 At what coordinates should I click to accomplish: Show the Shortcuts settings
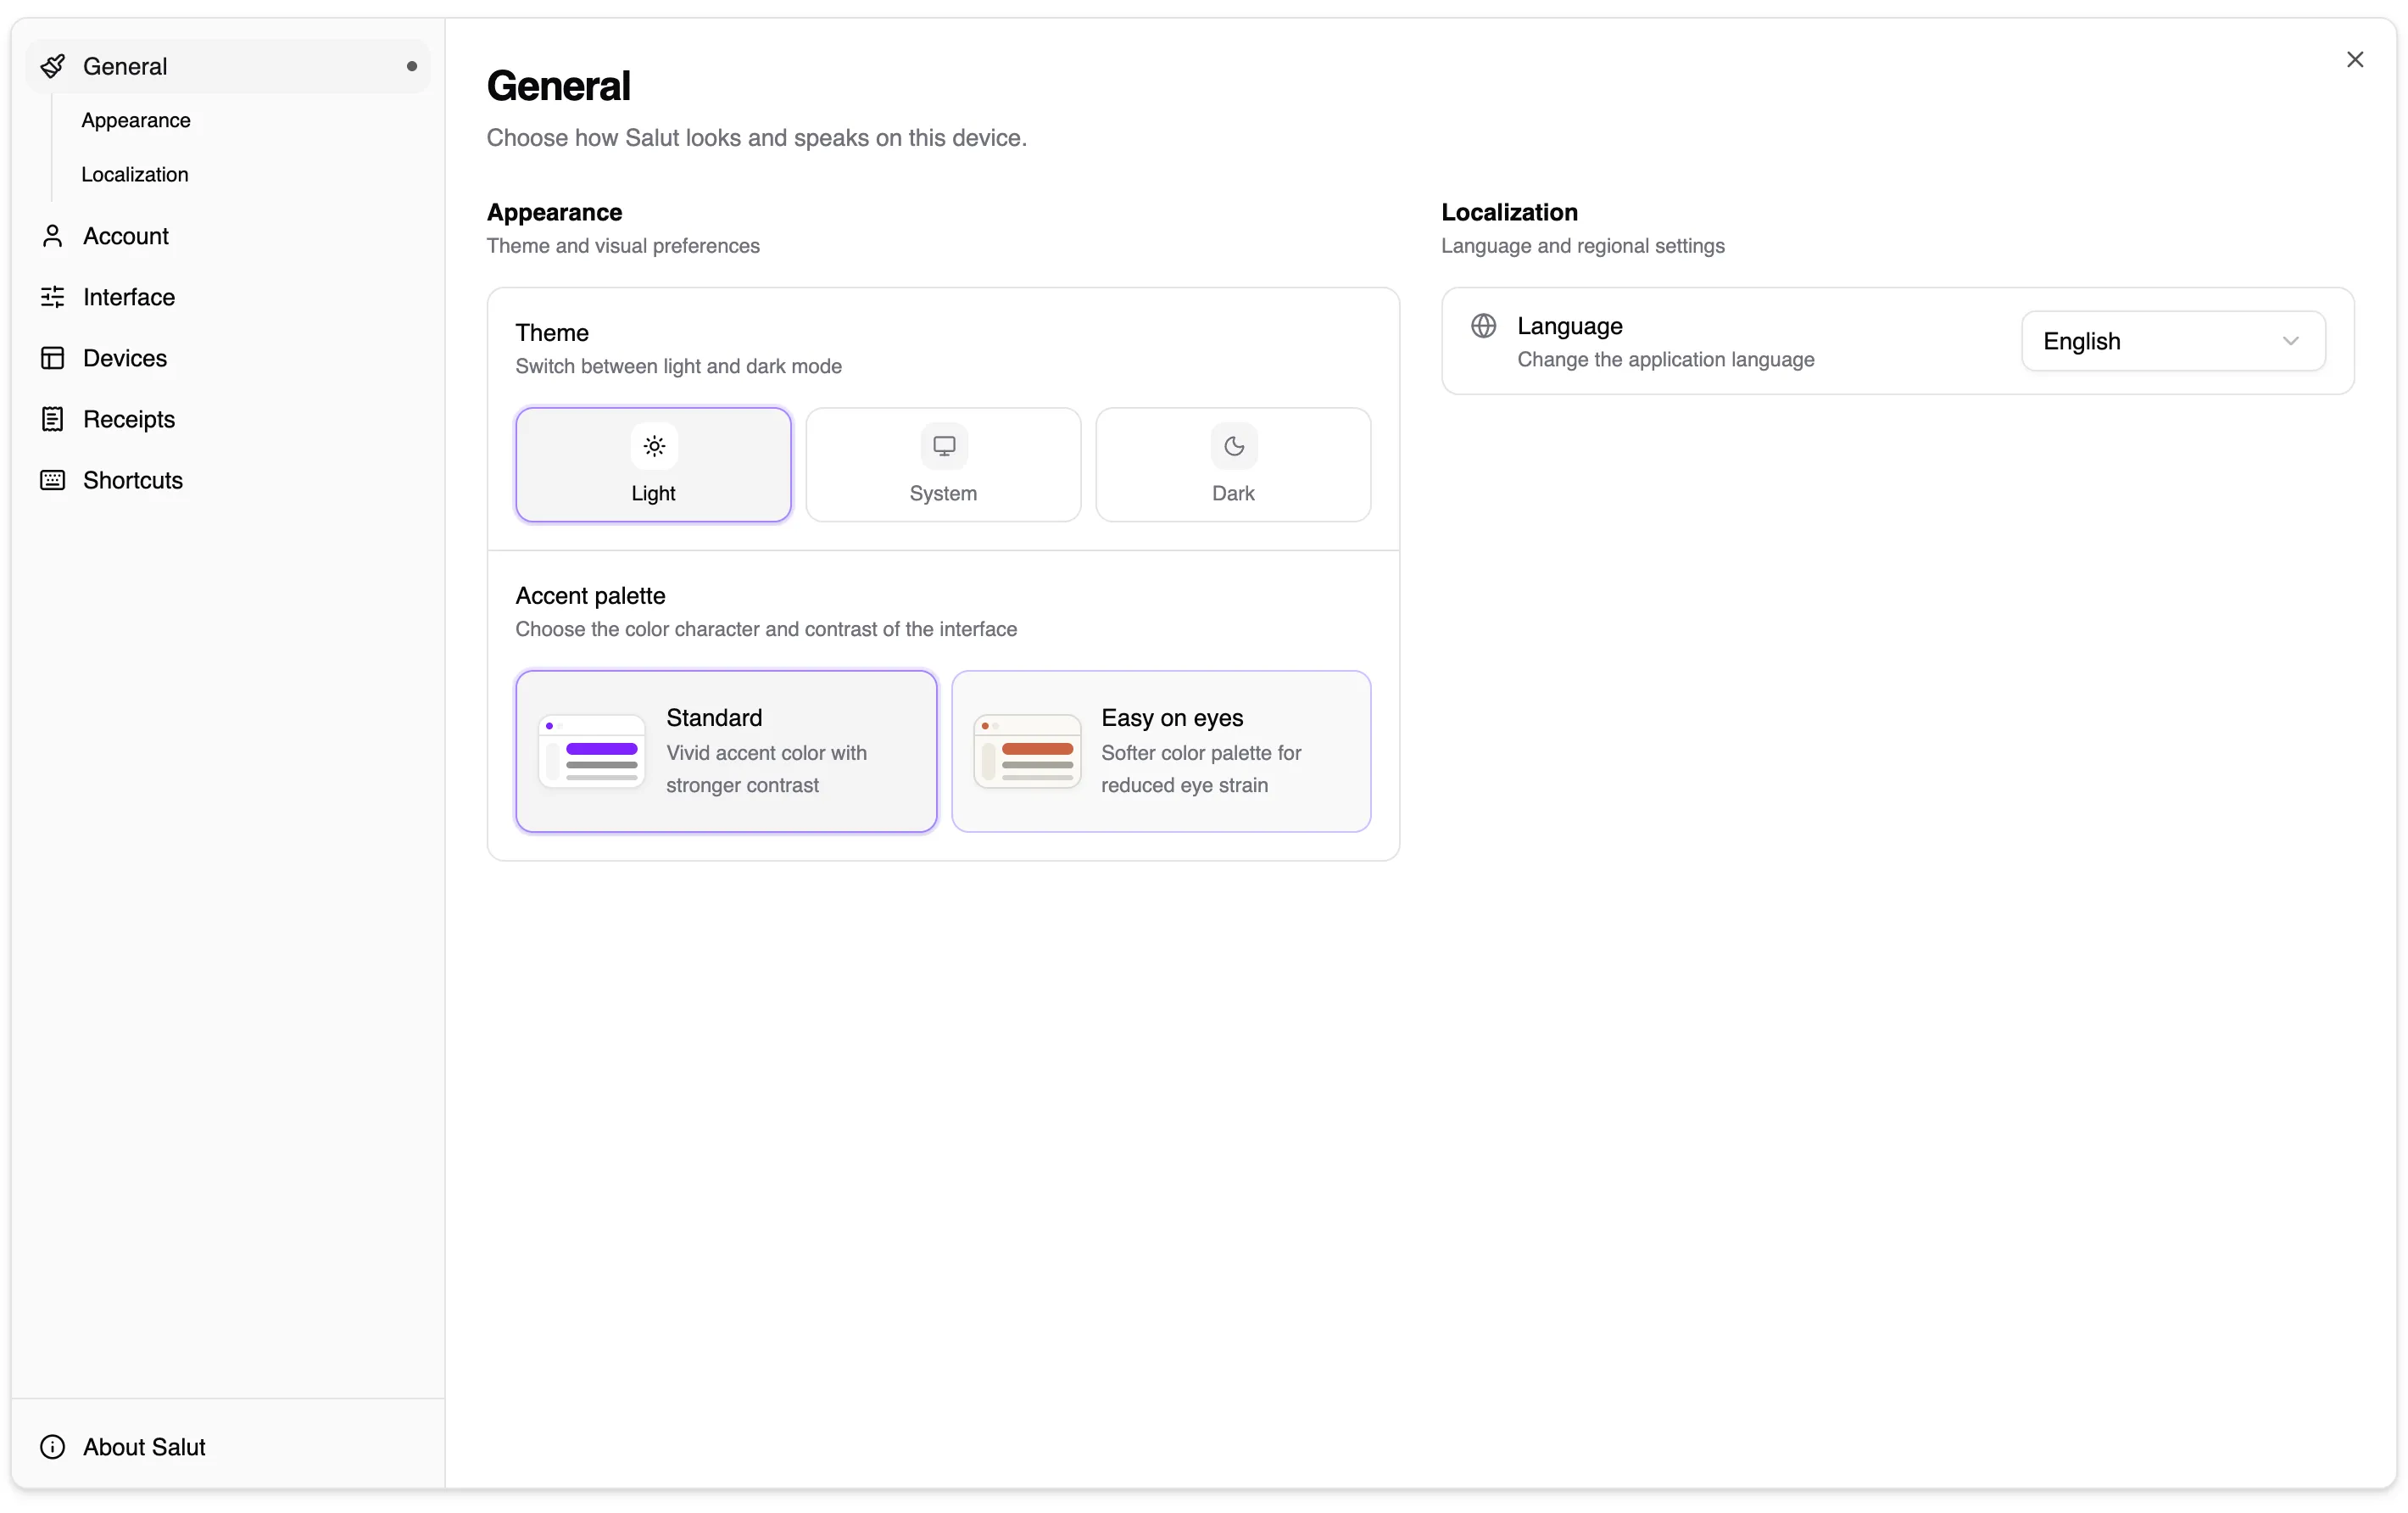[x=228, y=480]
